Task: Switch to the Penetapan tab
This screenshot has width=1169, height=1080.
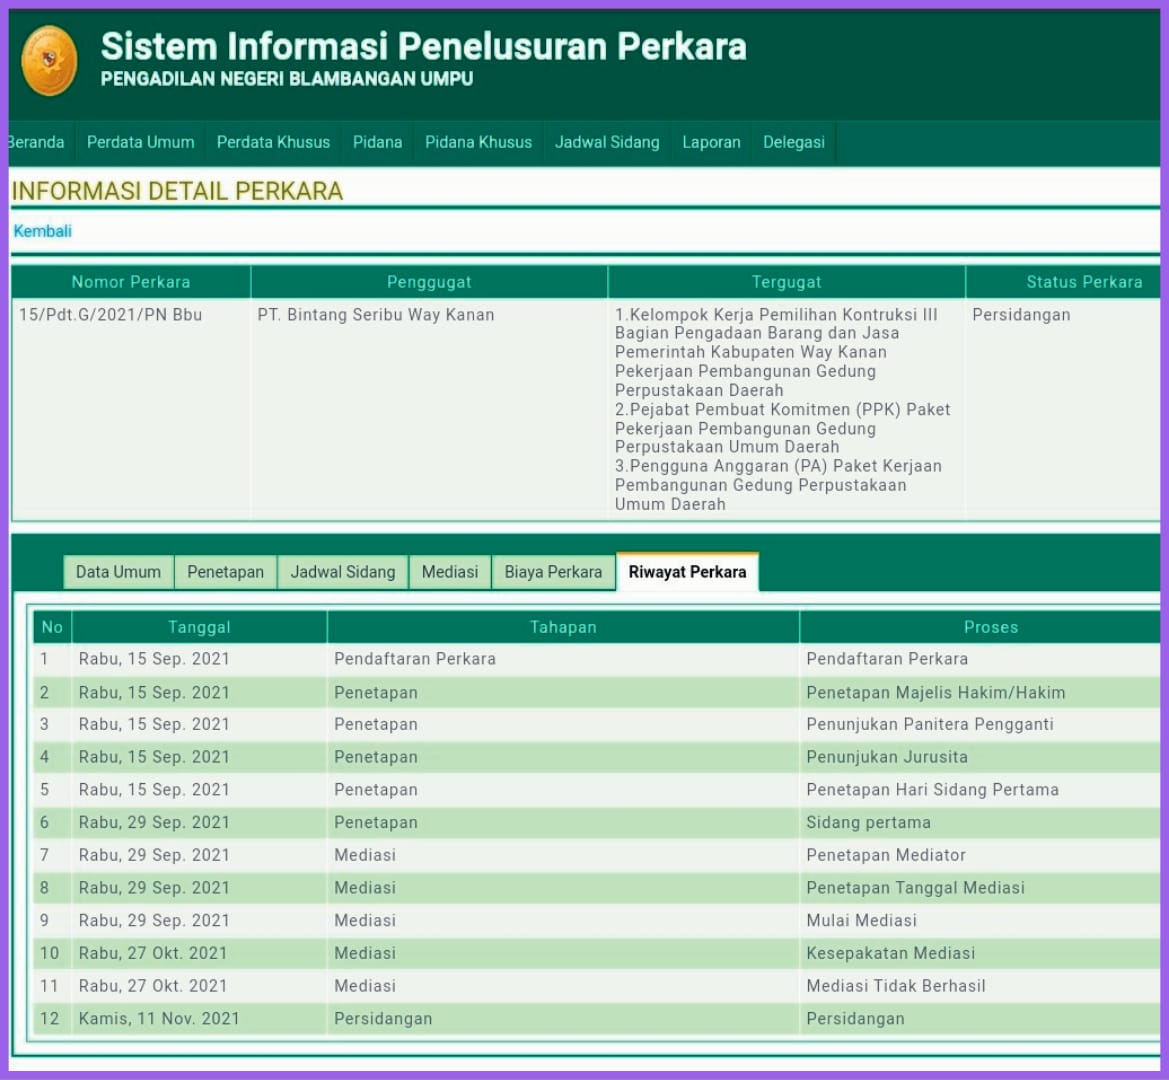Action: (225, 572)
